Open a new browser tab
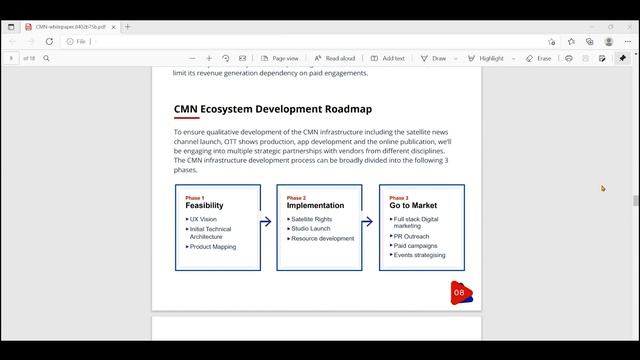 pyautogui.click(x=128, y=27)
